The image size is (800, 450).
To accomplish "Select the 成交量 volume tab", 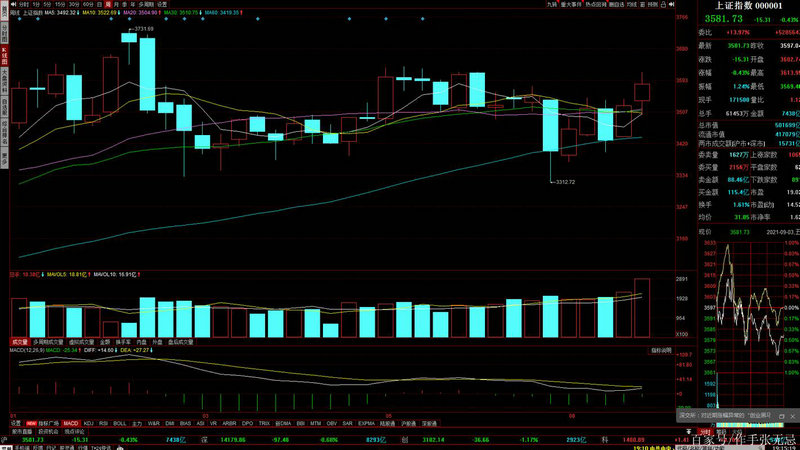I will pos(19,341).
